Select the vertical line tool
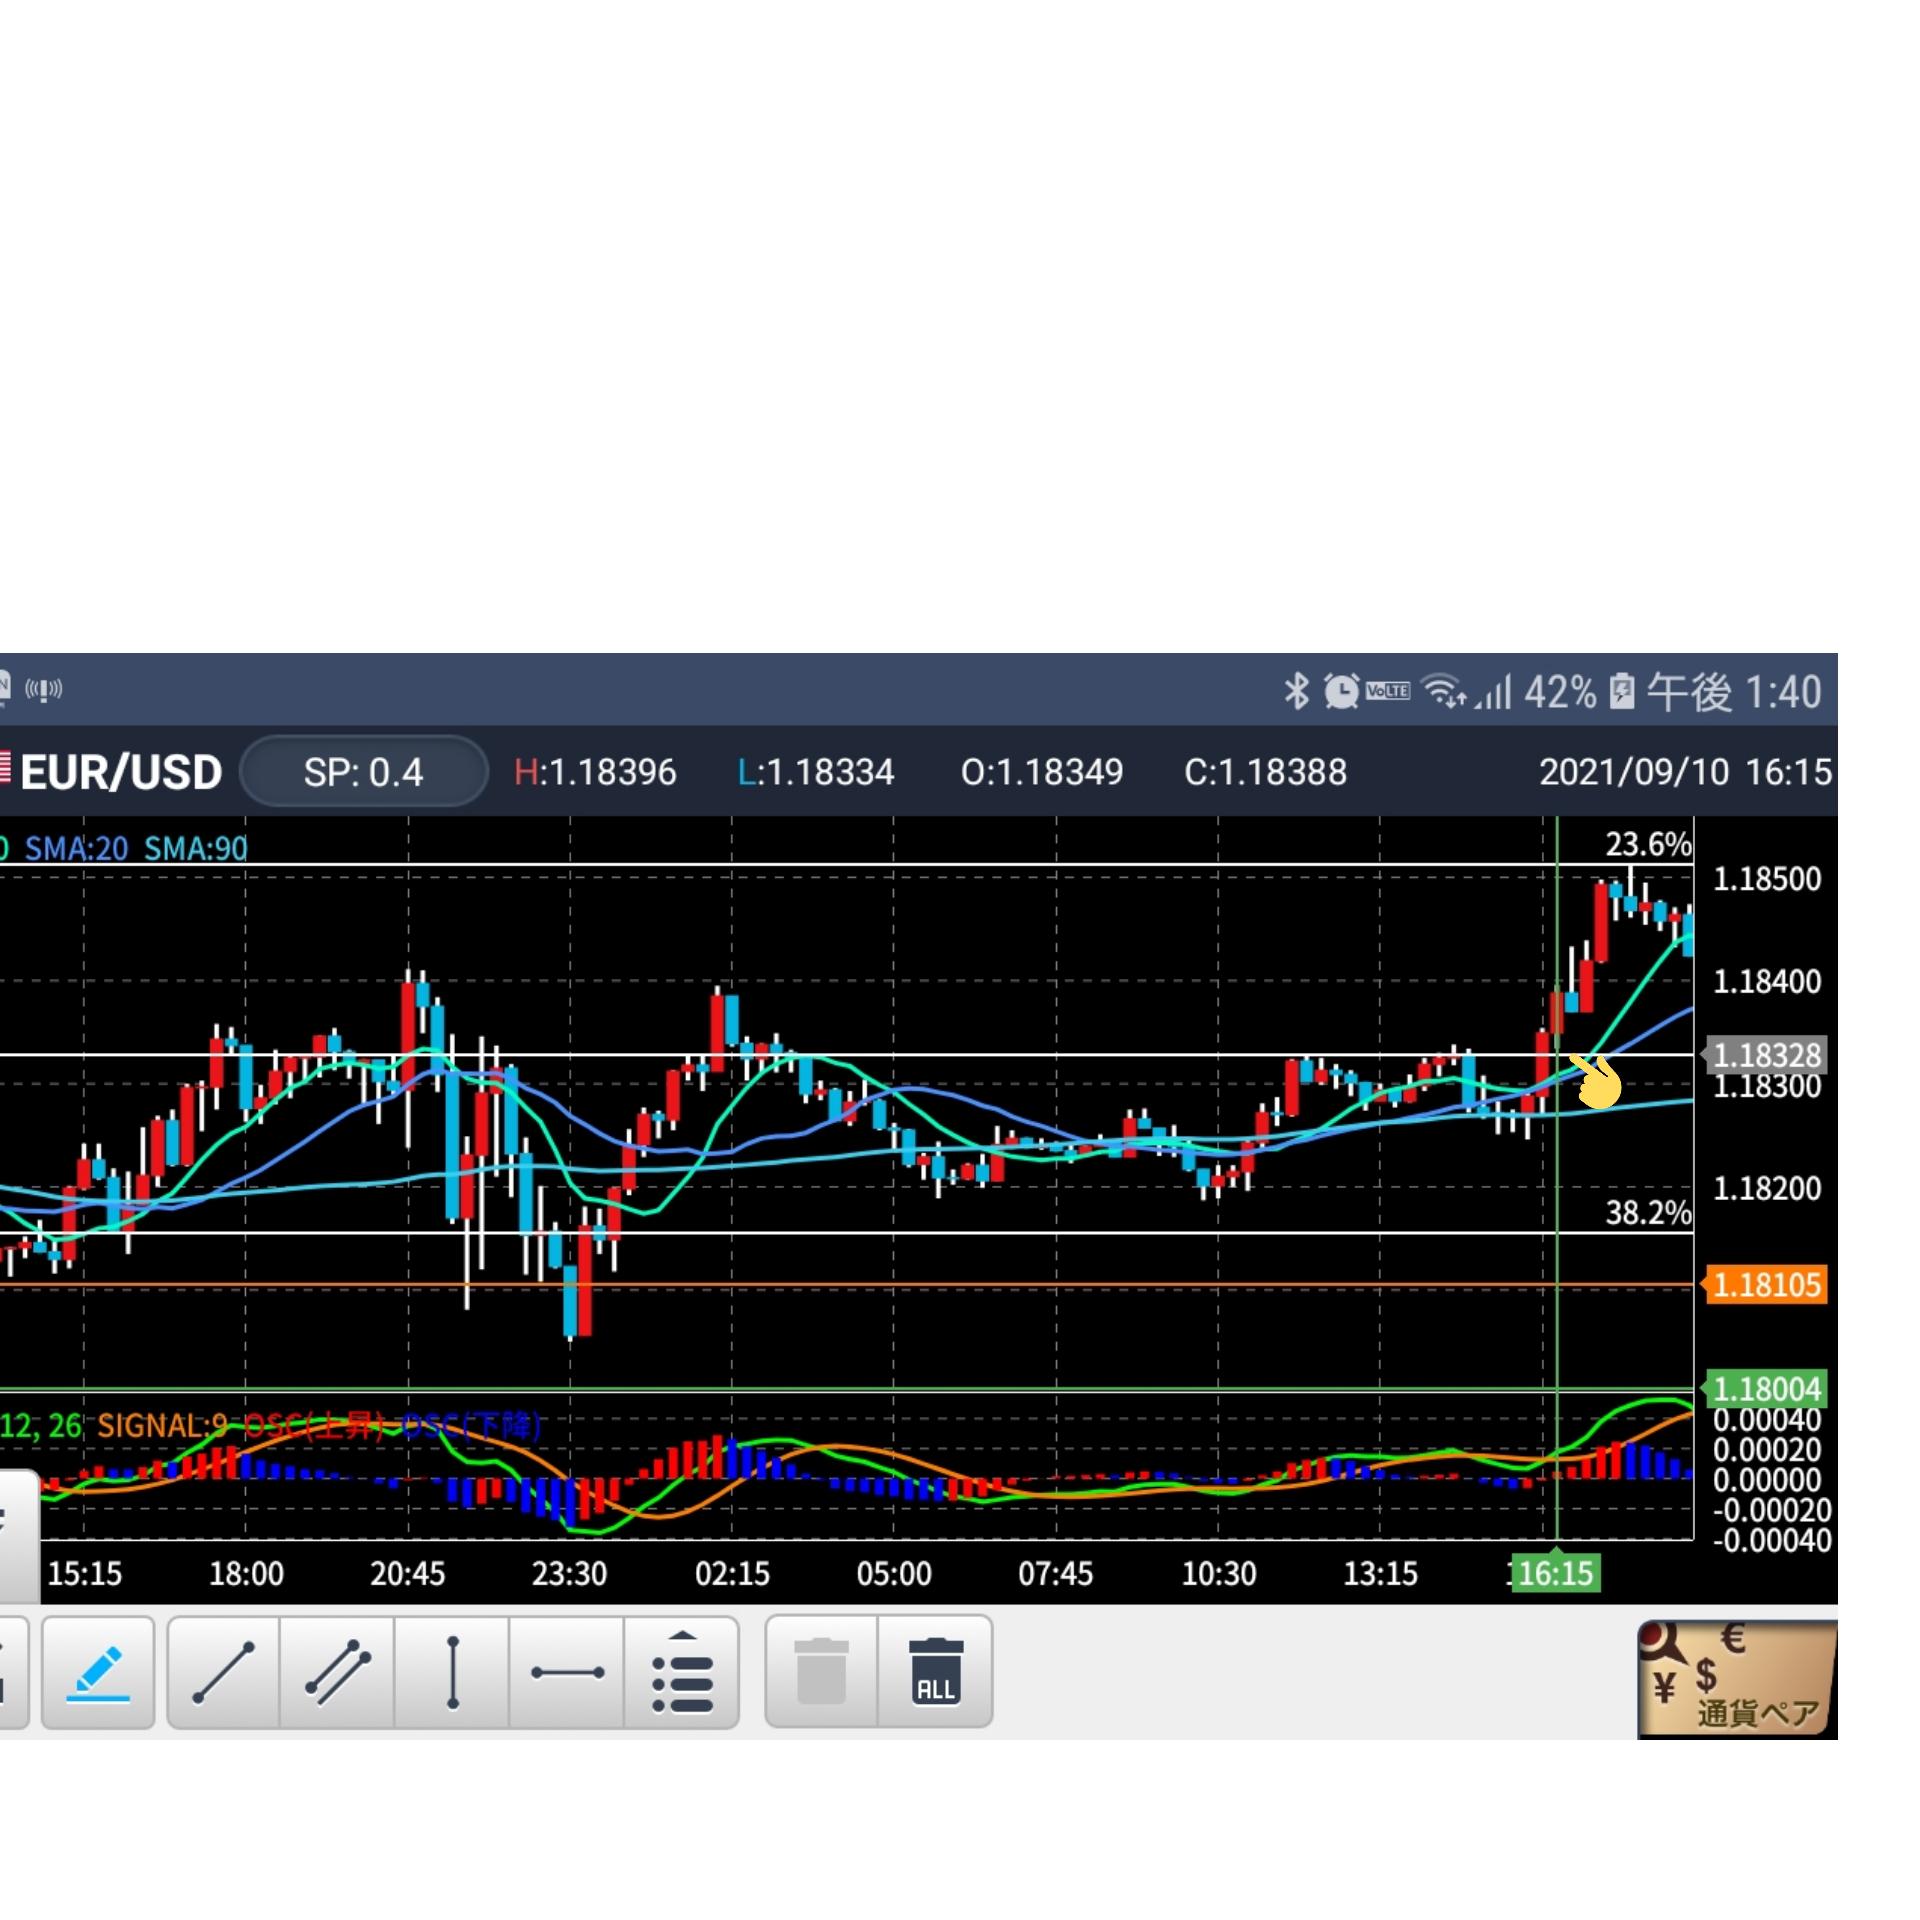Image resolution: width=1920 pixels, height=1920 pixels. [x=452, y=1672]
